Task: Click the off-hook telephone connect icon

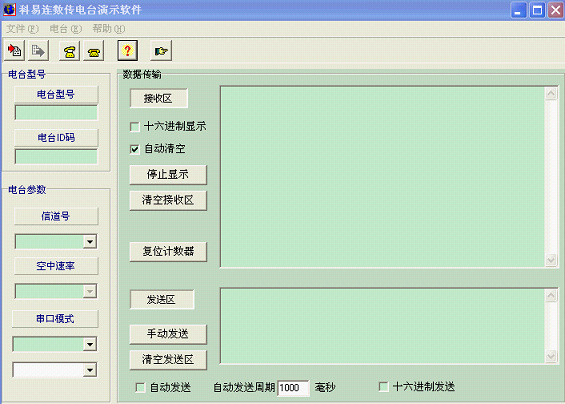Action: 70,50
